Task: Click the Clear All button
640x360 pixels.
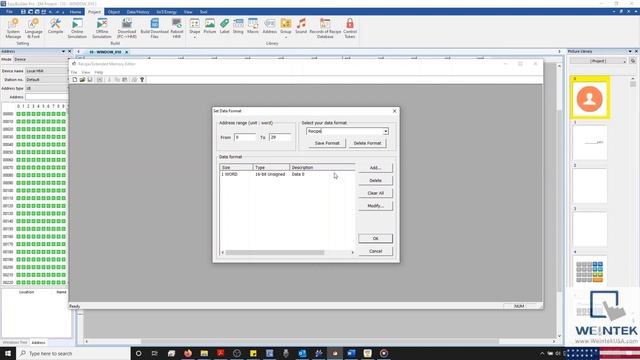Action: (376, 193)
